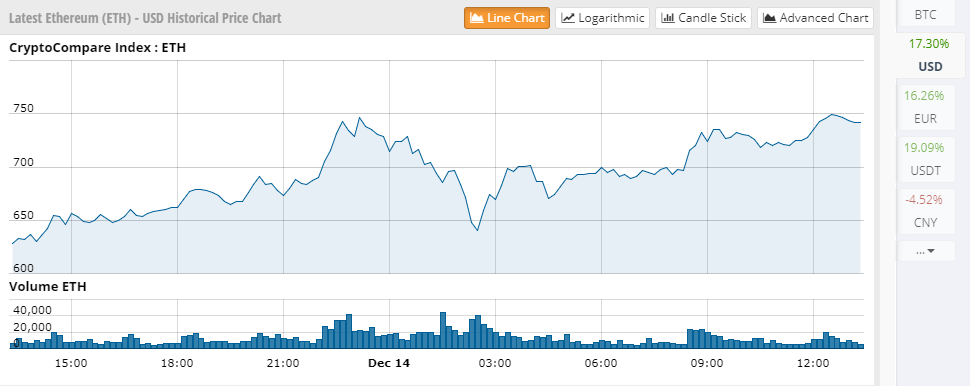Click the chart title Latest Ethereum (ETH)

pos(72,18)
